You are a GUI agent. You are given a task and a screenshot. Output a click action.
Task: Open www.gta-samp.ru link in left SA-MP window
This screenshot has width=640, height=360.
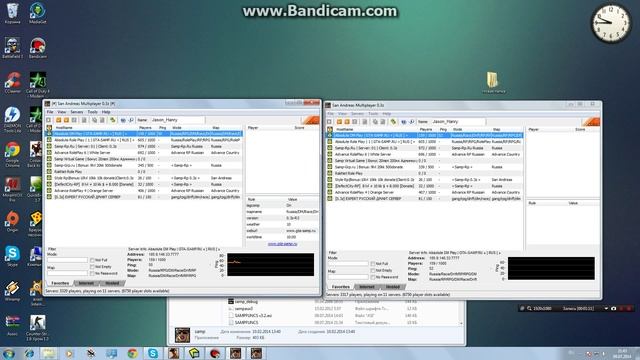[282, 244]
